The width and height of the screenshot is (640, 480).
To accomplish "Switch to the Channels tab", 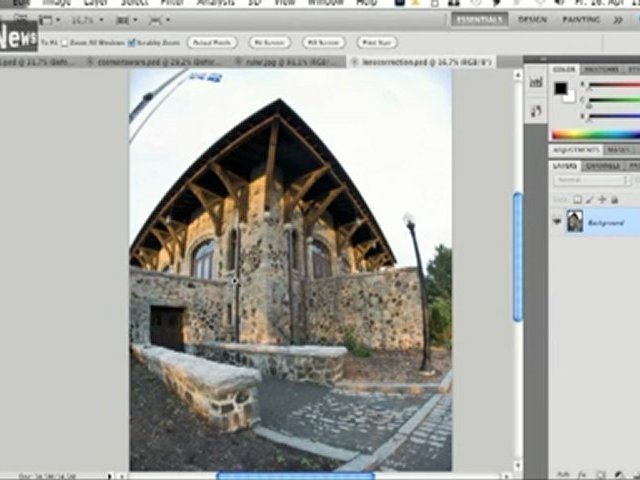I will click(x=602, y=166).
